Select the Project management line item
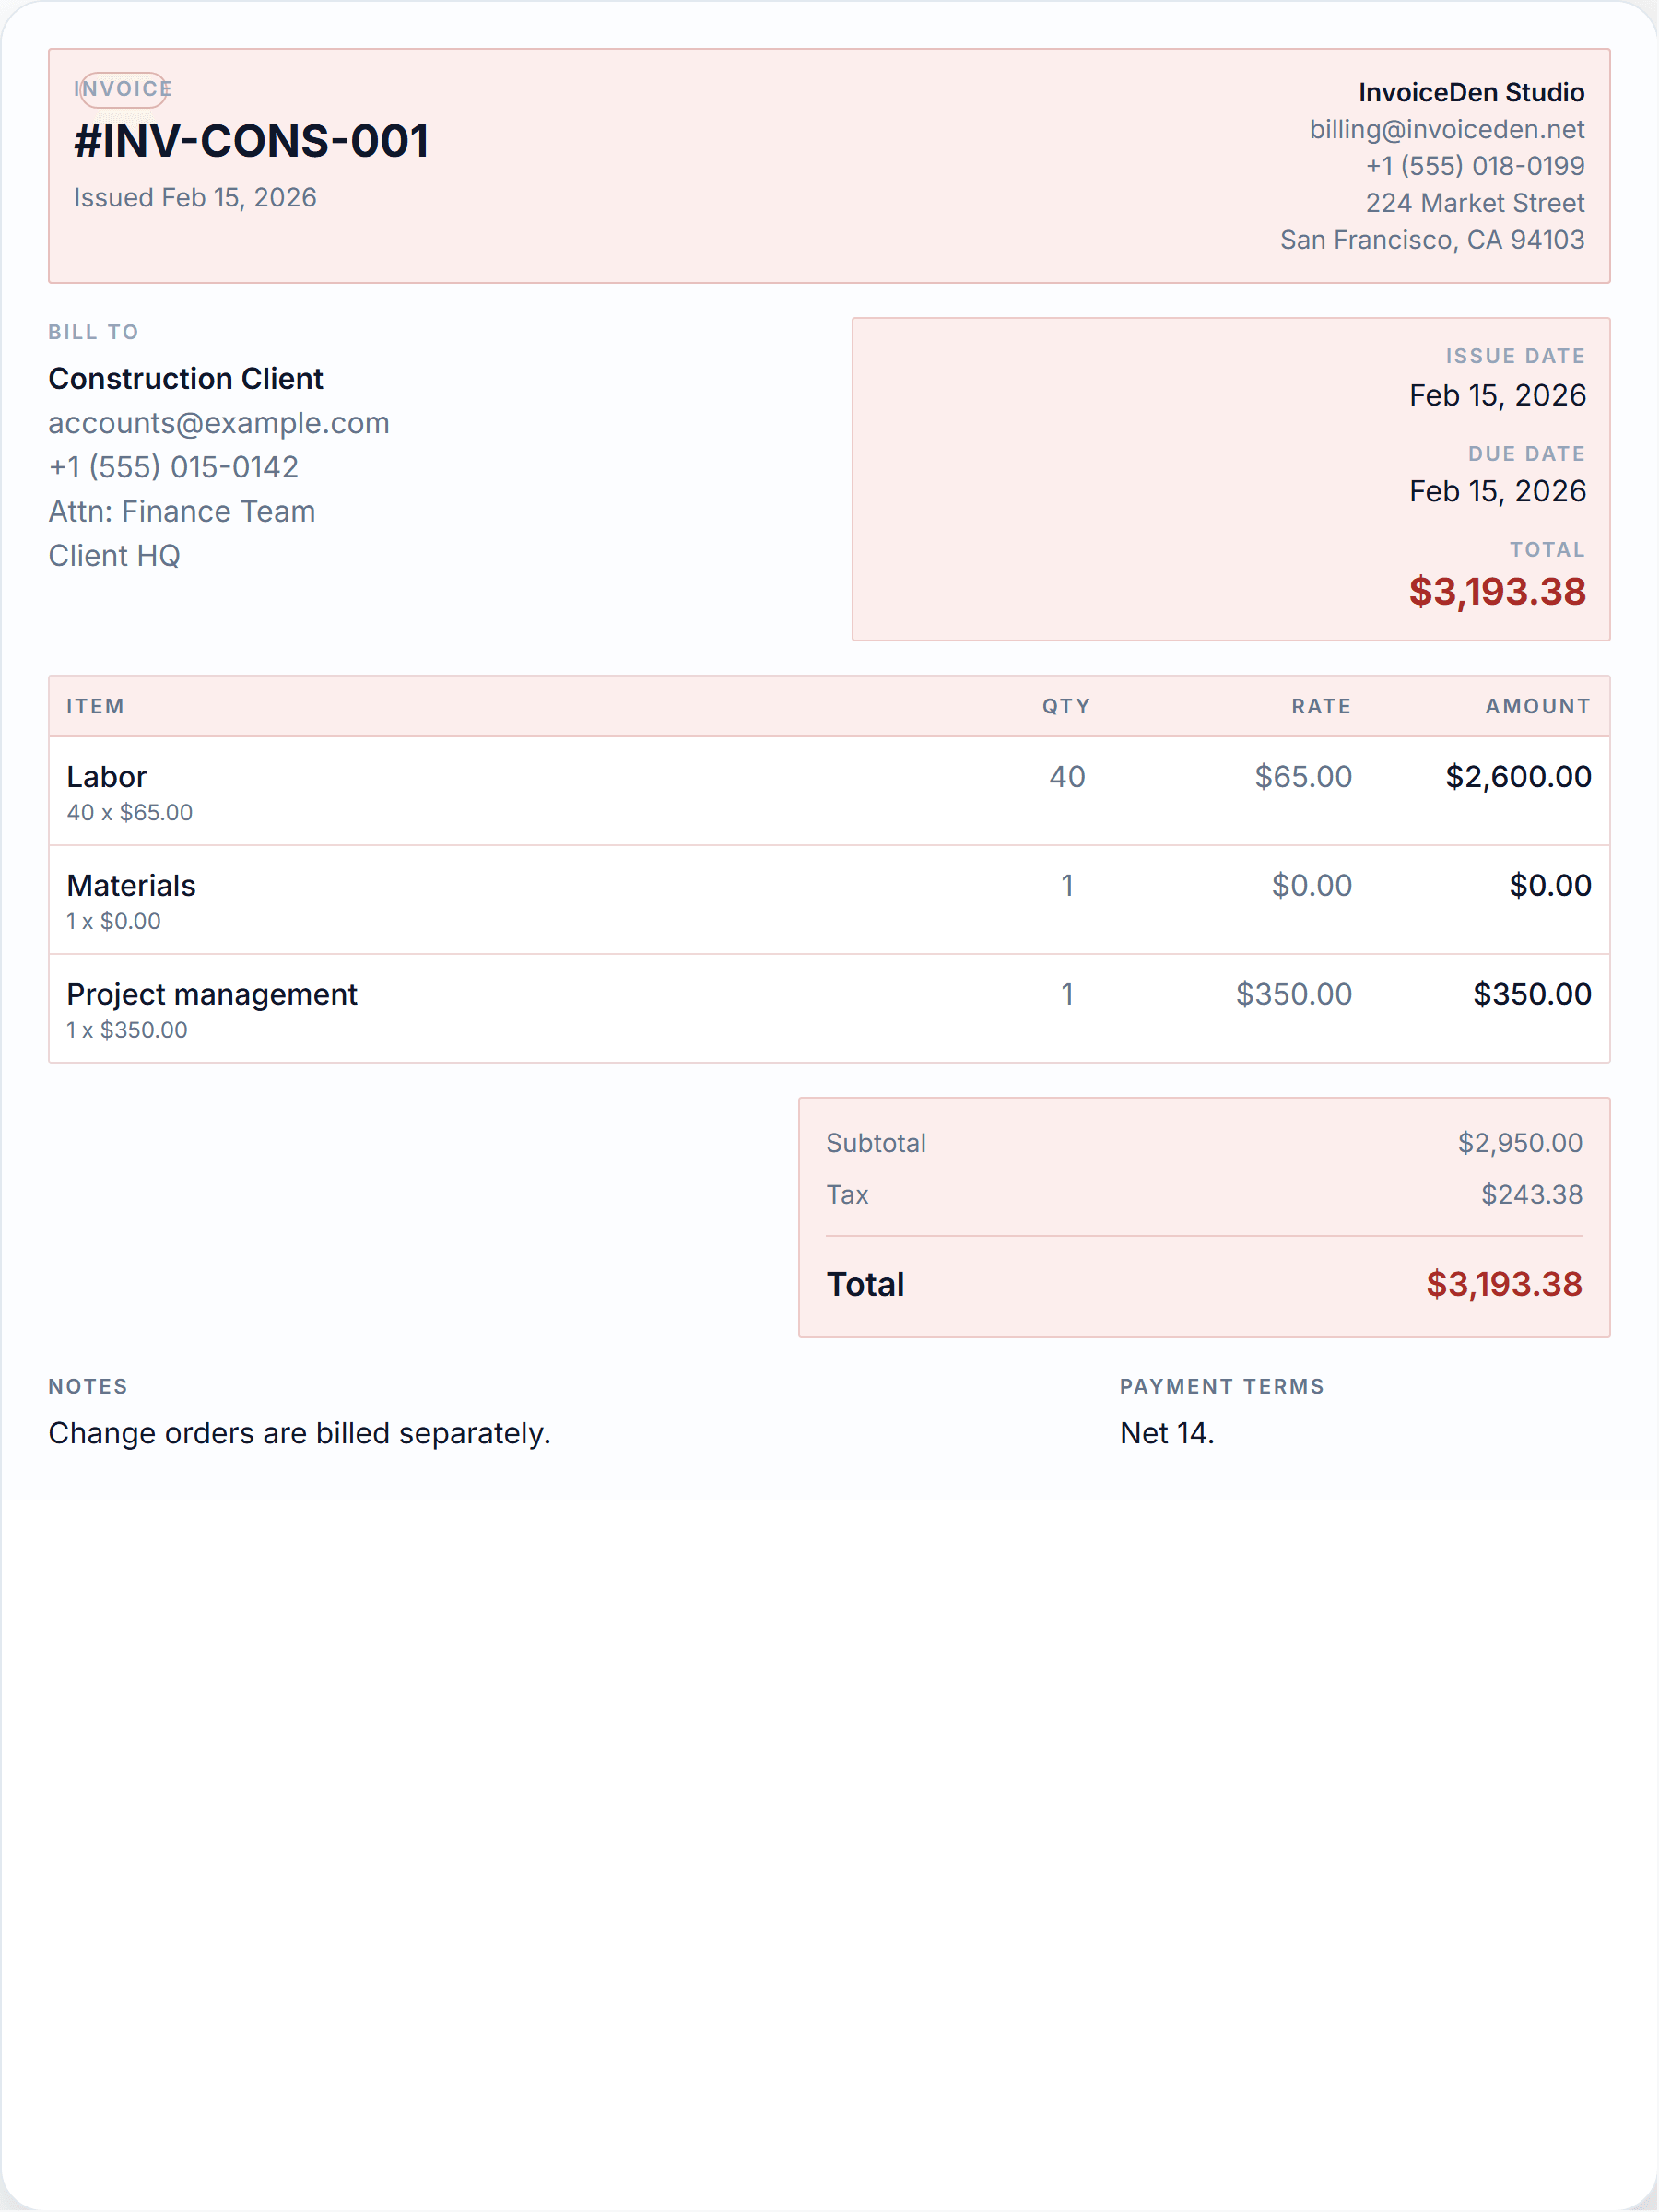 pyautogui.click(x=829, y=1009)
